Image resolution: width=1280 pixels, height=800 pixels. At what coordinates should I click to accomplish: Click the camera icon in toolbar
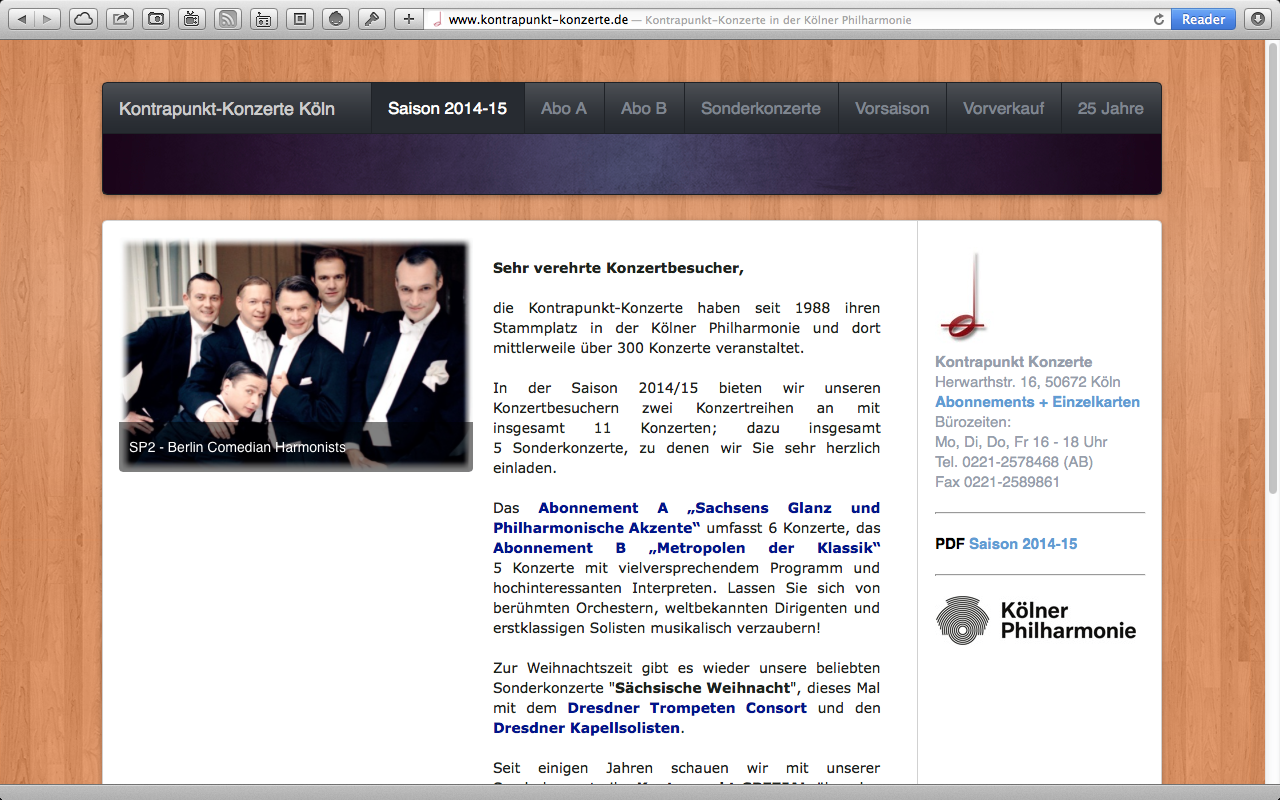(156, 19)
